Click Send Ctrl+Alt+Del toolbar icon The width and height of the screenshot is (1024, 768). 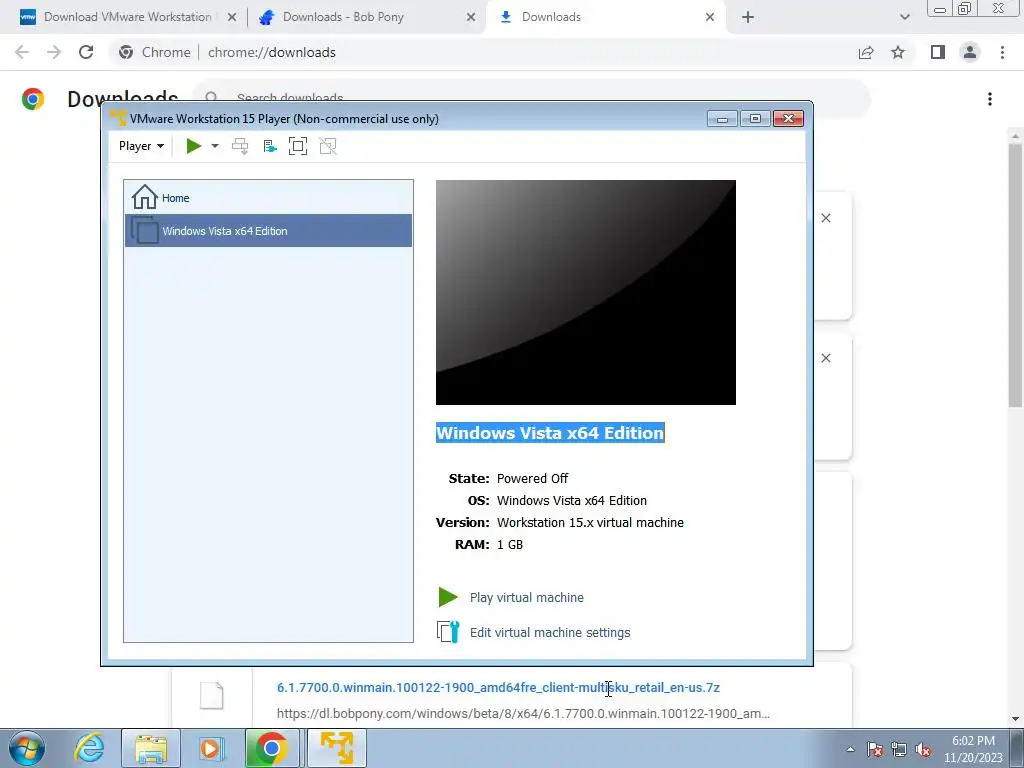click(240, 146)
